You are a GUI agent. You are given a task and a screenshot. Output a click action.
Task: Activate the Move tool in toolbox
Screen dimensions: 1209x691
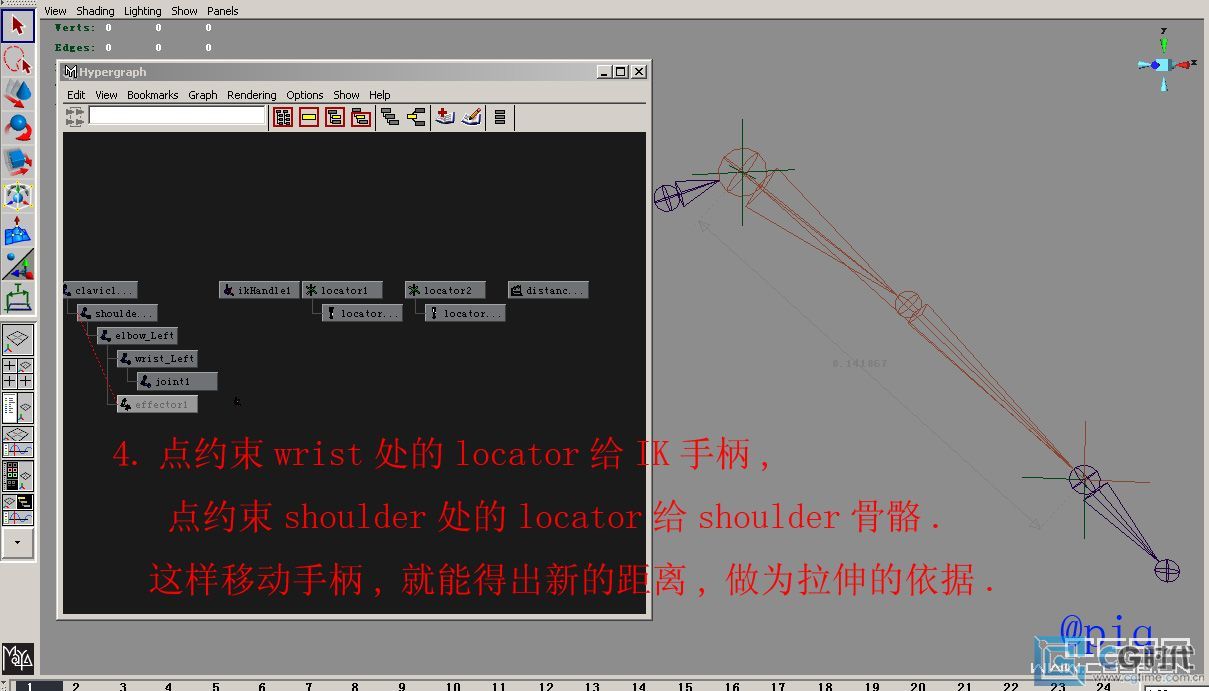18,94
